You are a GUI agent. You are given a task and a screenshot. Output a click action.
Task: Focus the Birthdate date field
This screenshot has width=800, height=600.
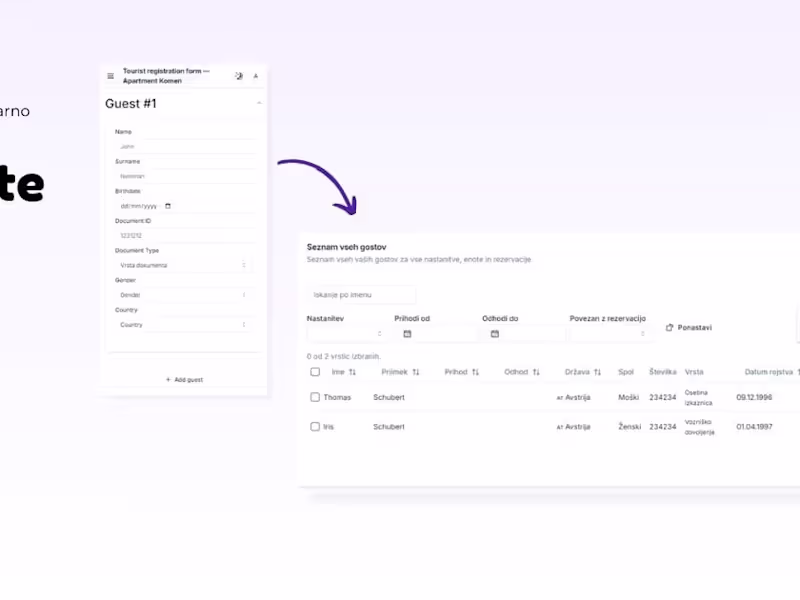(185, 206)
